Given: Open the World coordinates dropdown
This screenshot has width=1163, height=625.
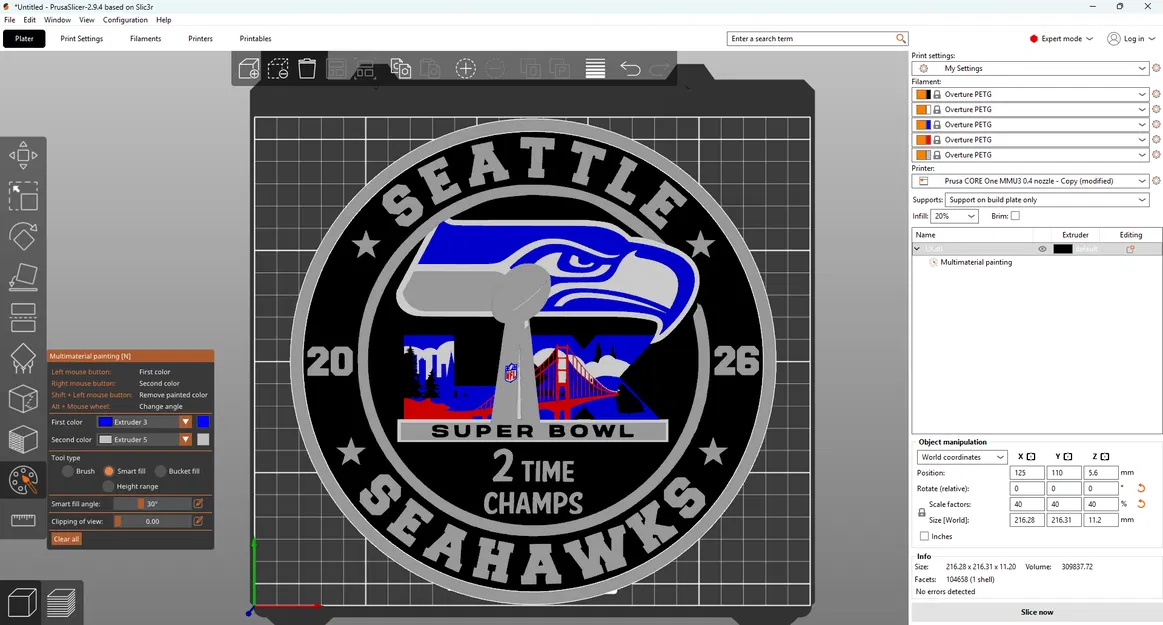Looking at the screenshot, I should click(x=961, y=457).
